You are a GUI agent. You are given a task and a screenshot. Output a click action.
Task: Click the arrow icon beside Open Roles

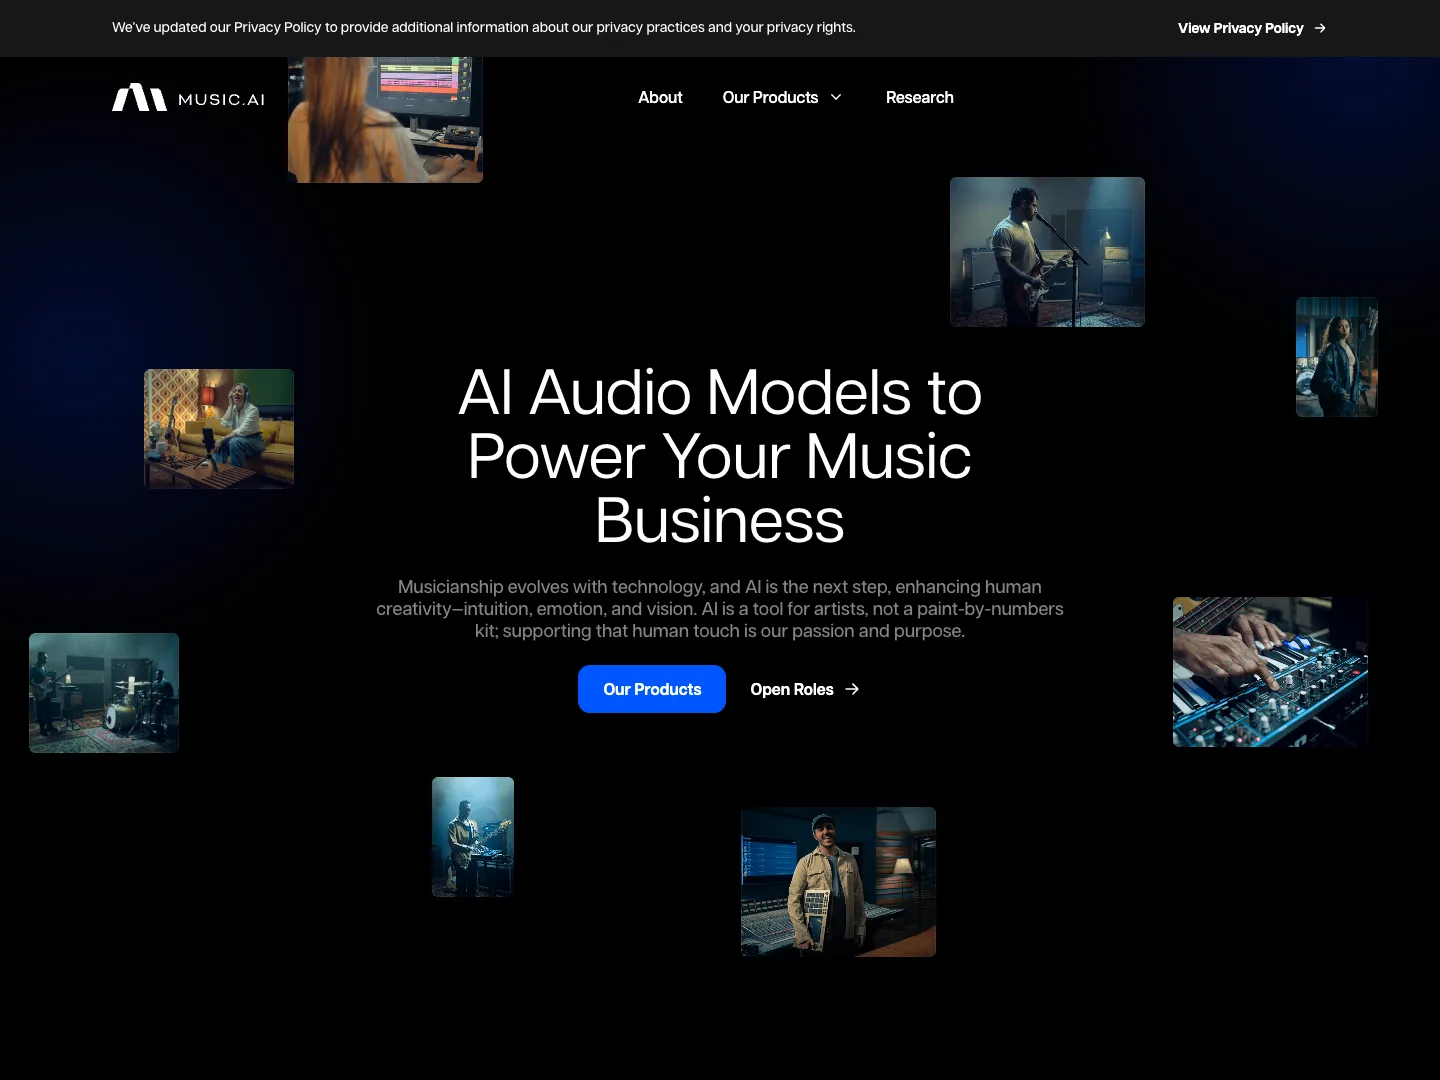tap(852, 689)
